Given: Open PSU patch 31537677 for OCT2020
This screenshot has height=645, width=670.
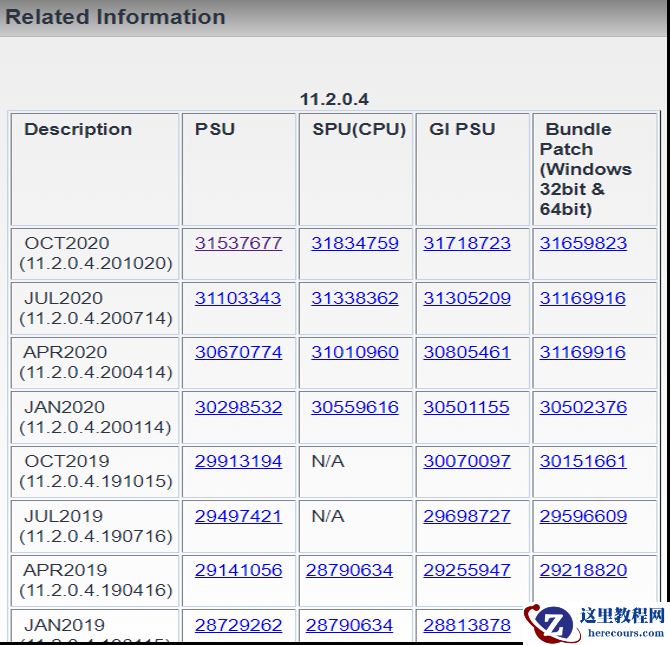Looking at the screenshot, I should pos(238,243).
